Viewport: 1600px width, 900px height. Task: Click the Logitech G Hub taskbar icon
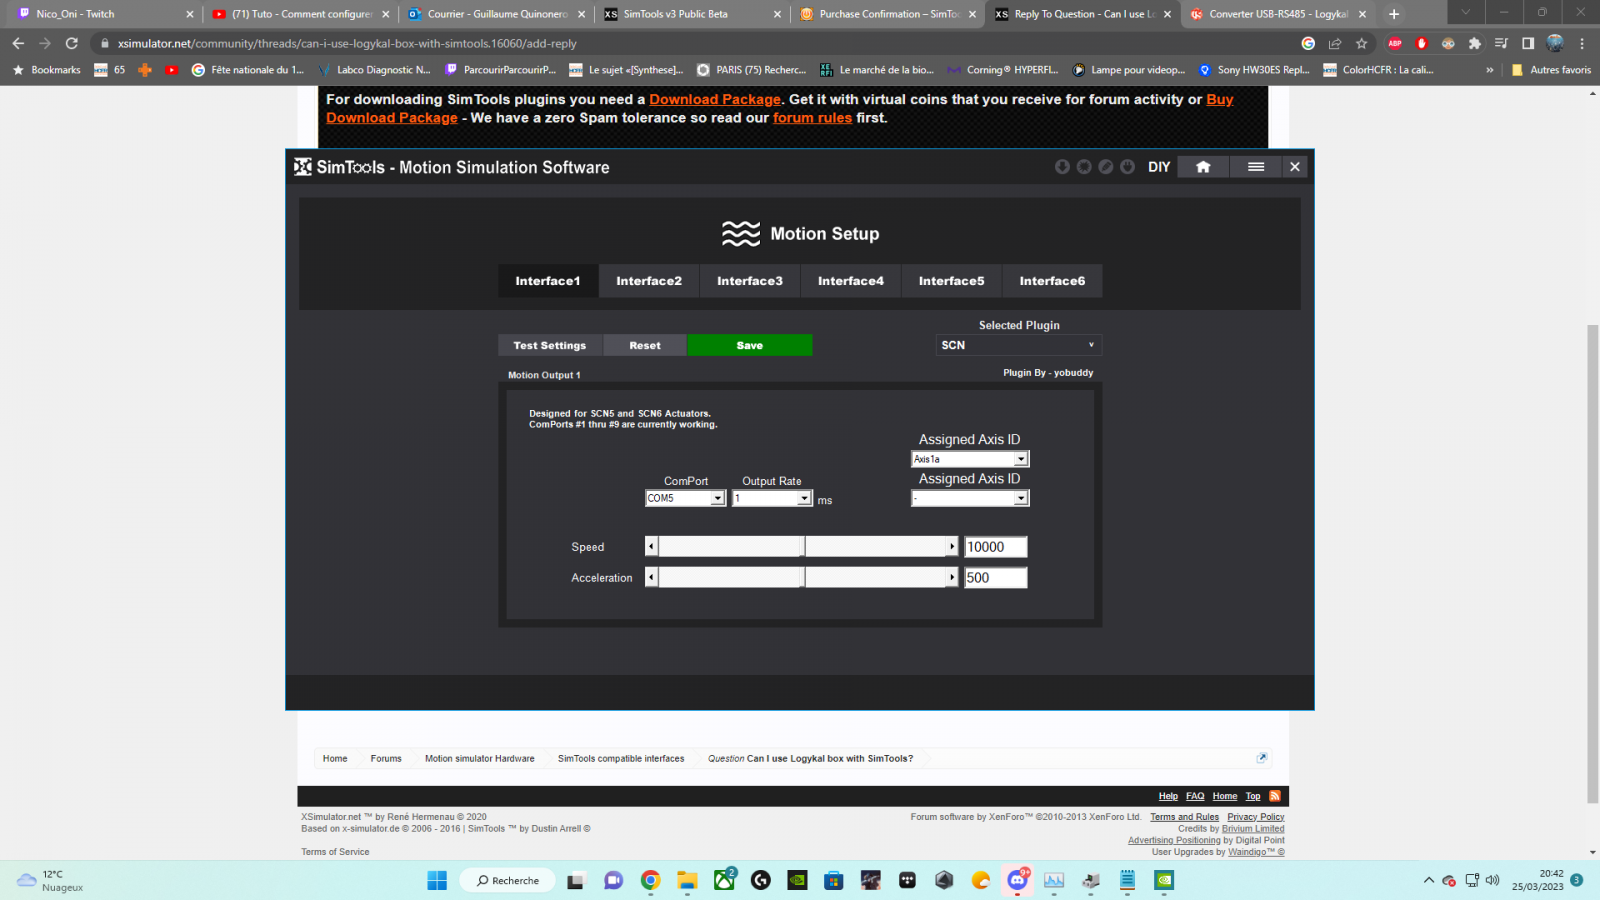(761, 880)
